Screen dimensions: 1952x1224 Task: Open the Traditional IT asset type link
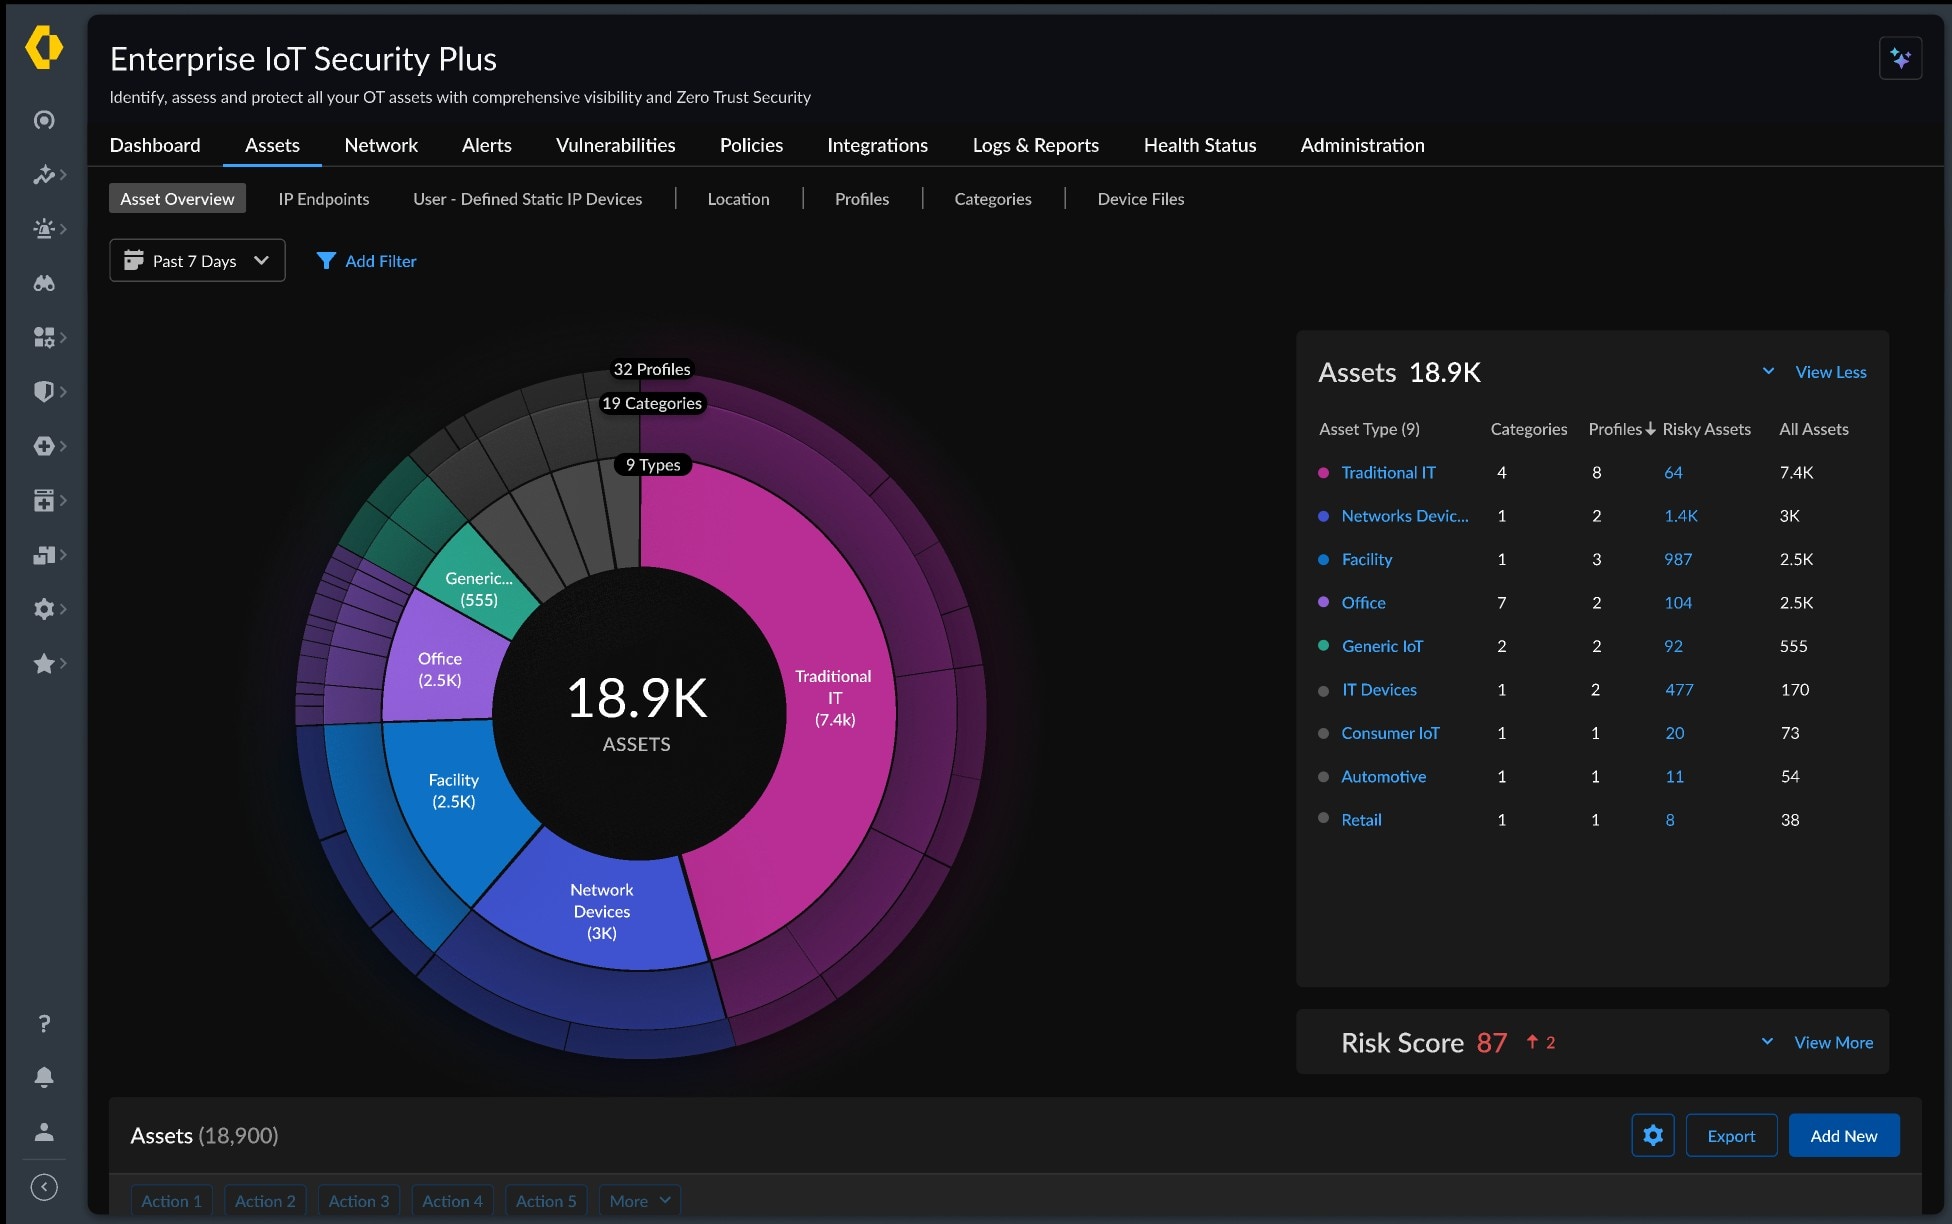[1388, 472]
